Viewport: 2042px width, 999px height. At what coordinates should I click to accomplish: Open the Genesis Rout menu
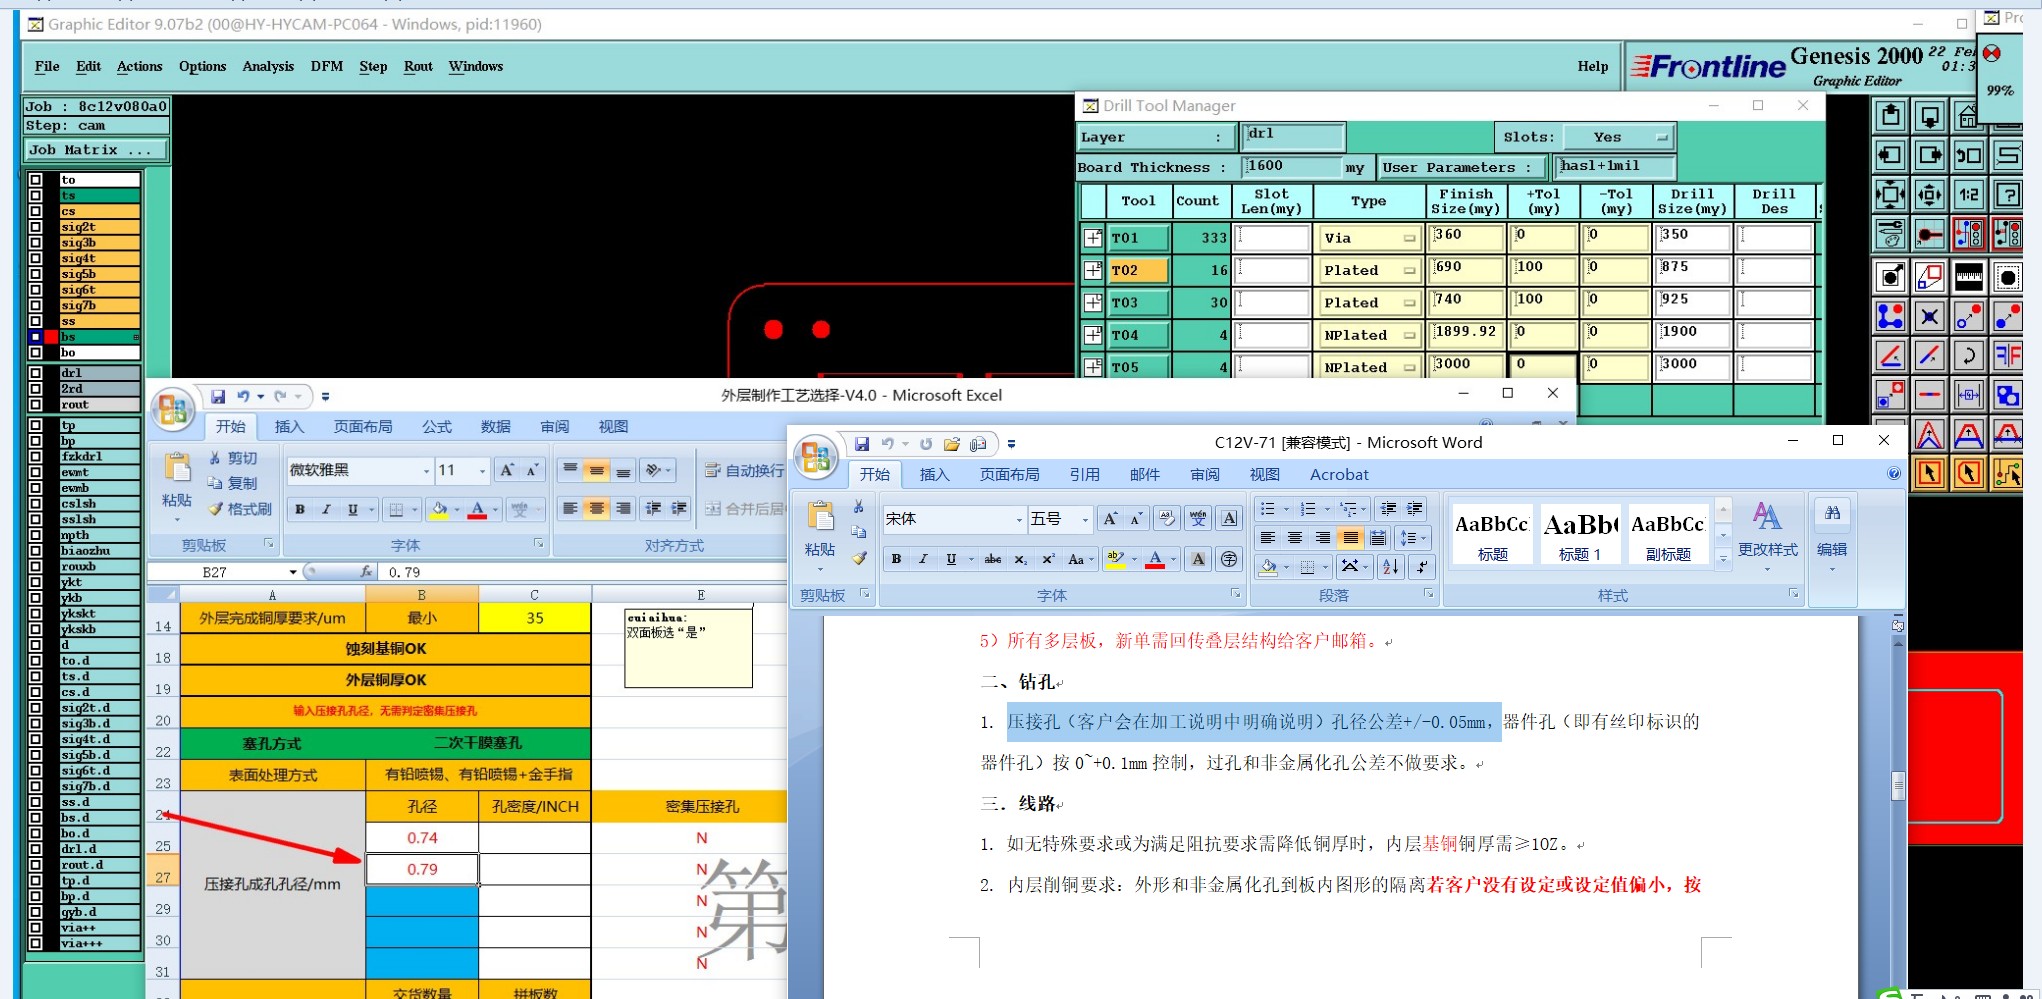coord(418,66)
